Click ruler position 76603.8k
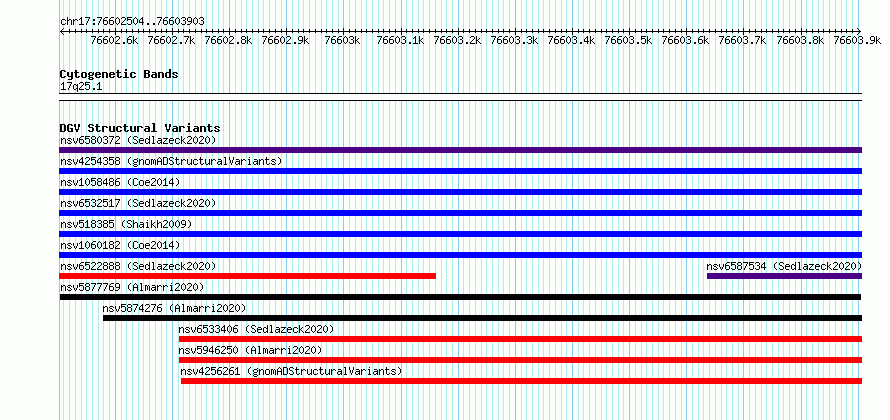 click(800, 40)
